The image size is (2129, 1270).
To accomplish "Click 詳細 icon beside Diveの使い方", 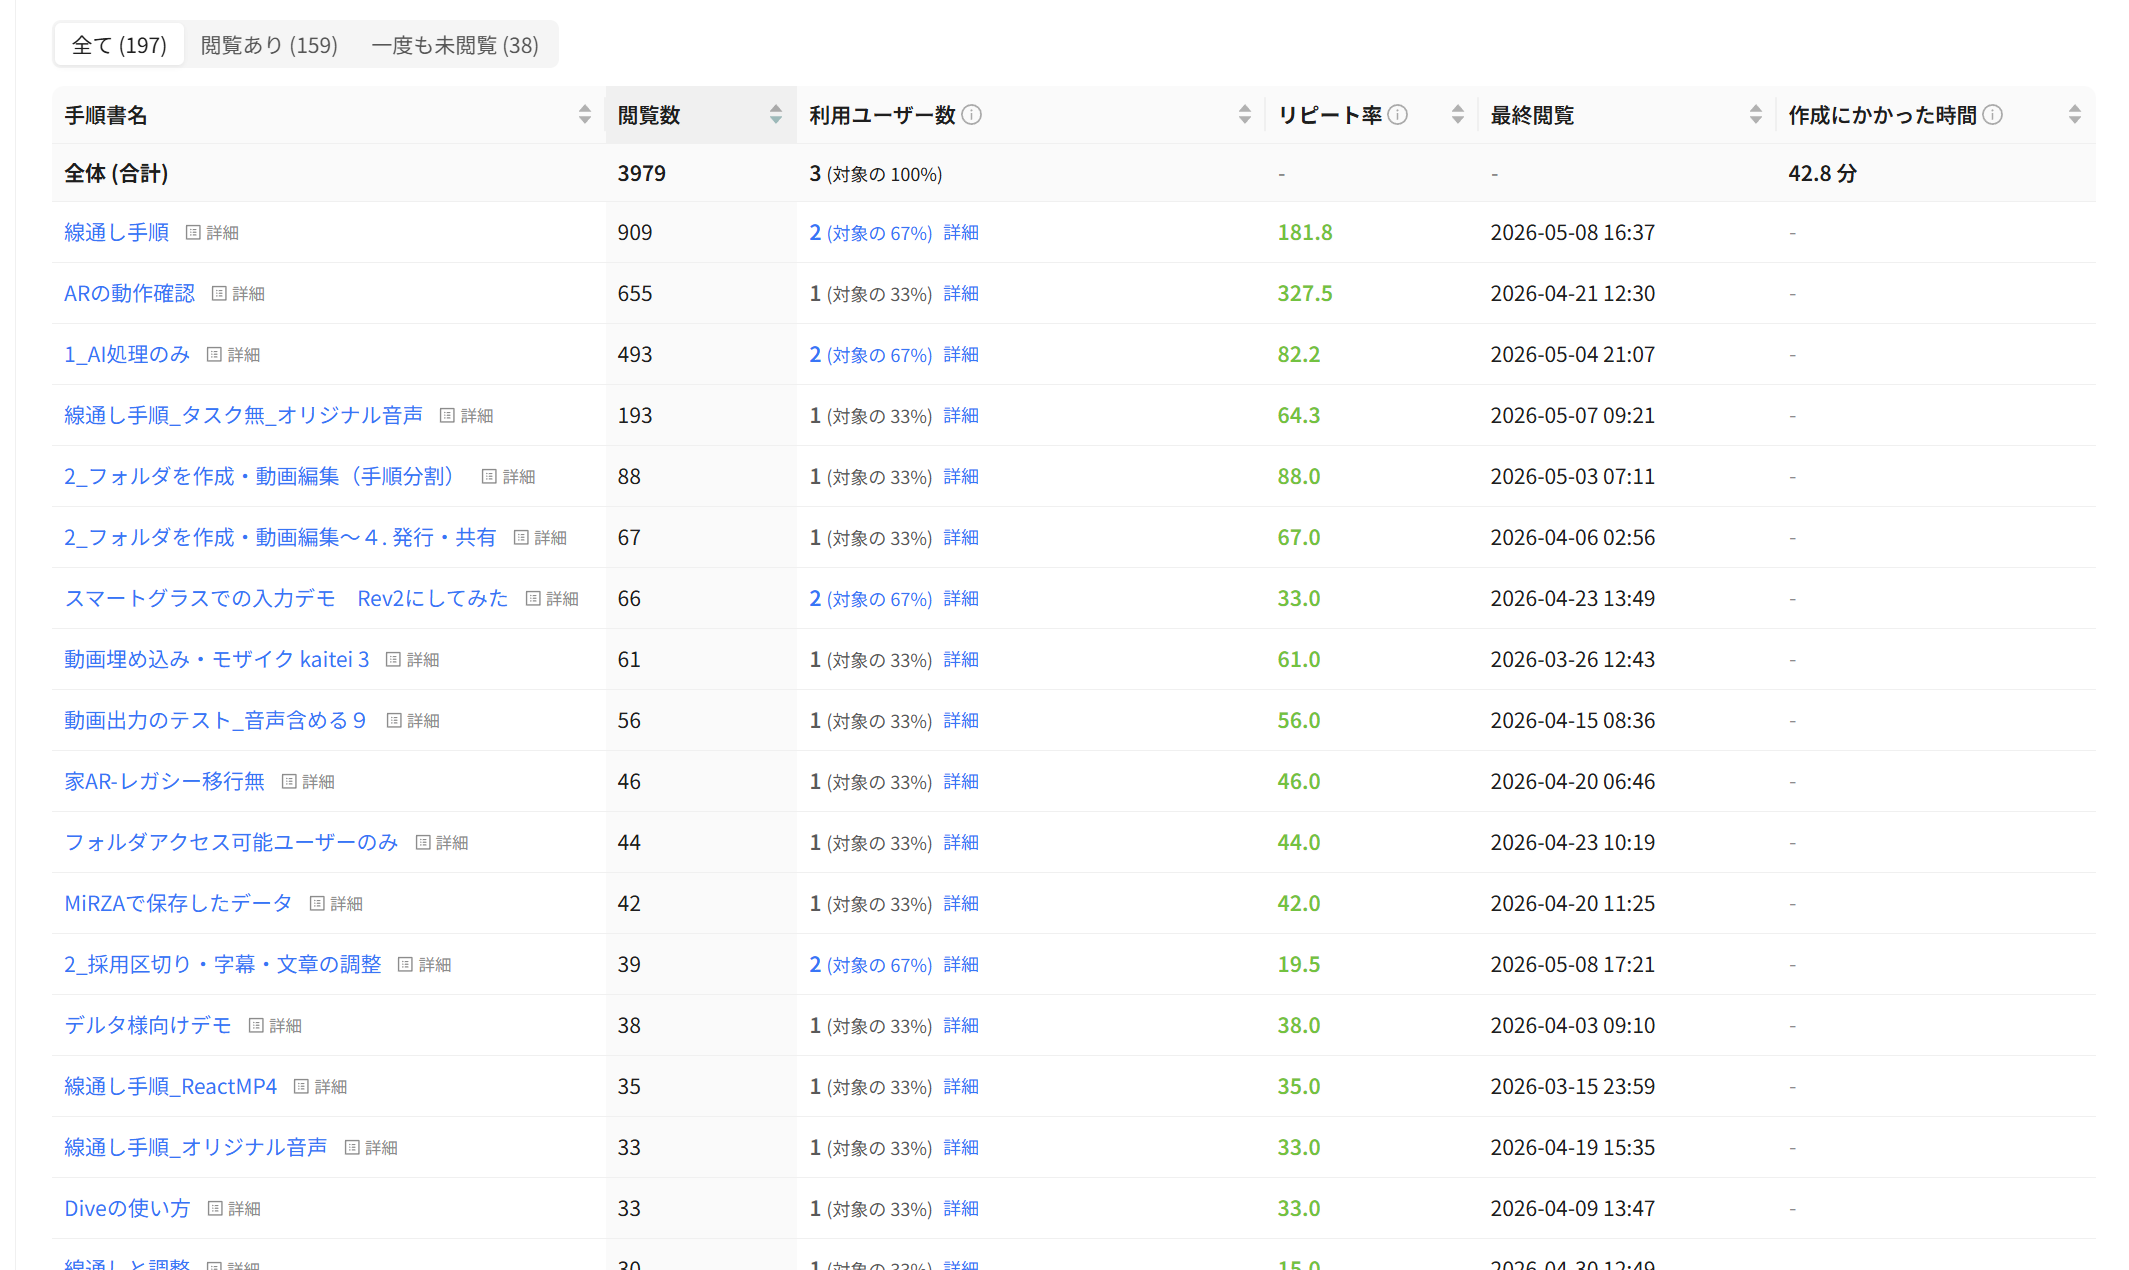I will [234, 1209].
